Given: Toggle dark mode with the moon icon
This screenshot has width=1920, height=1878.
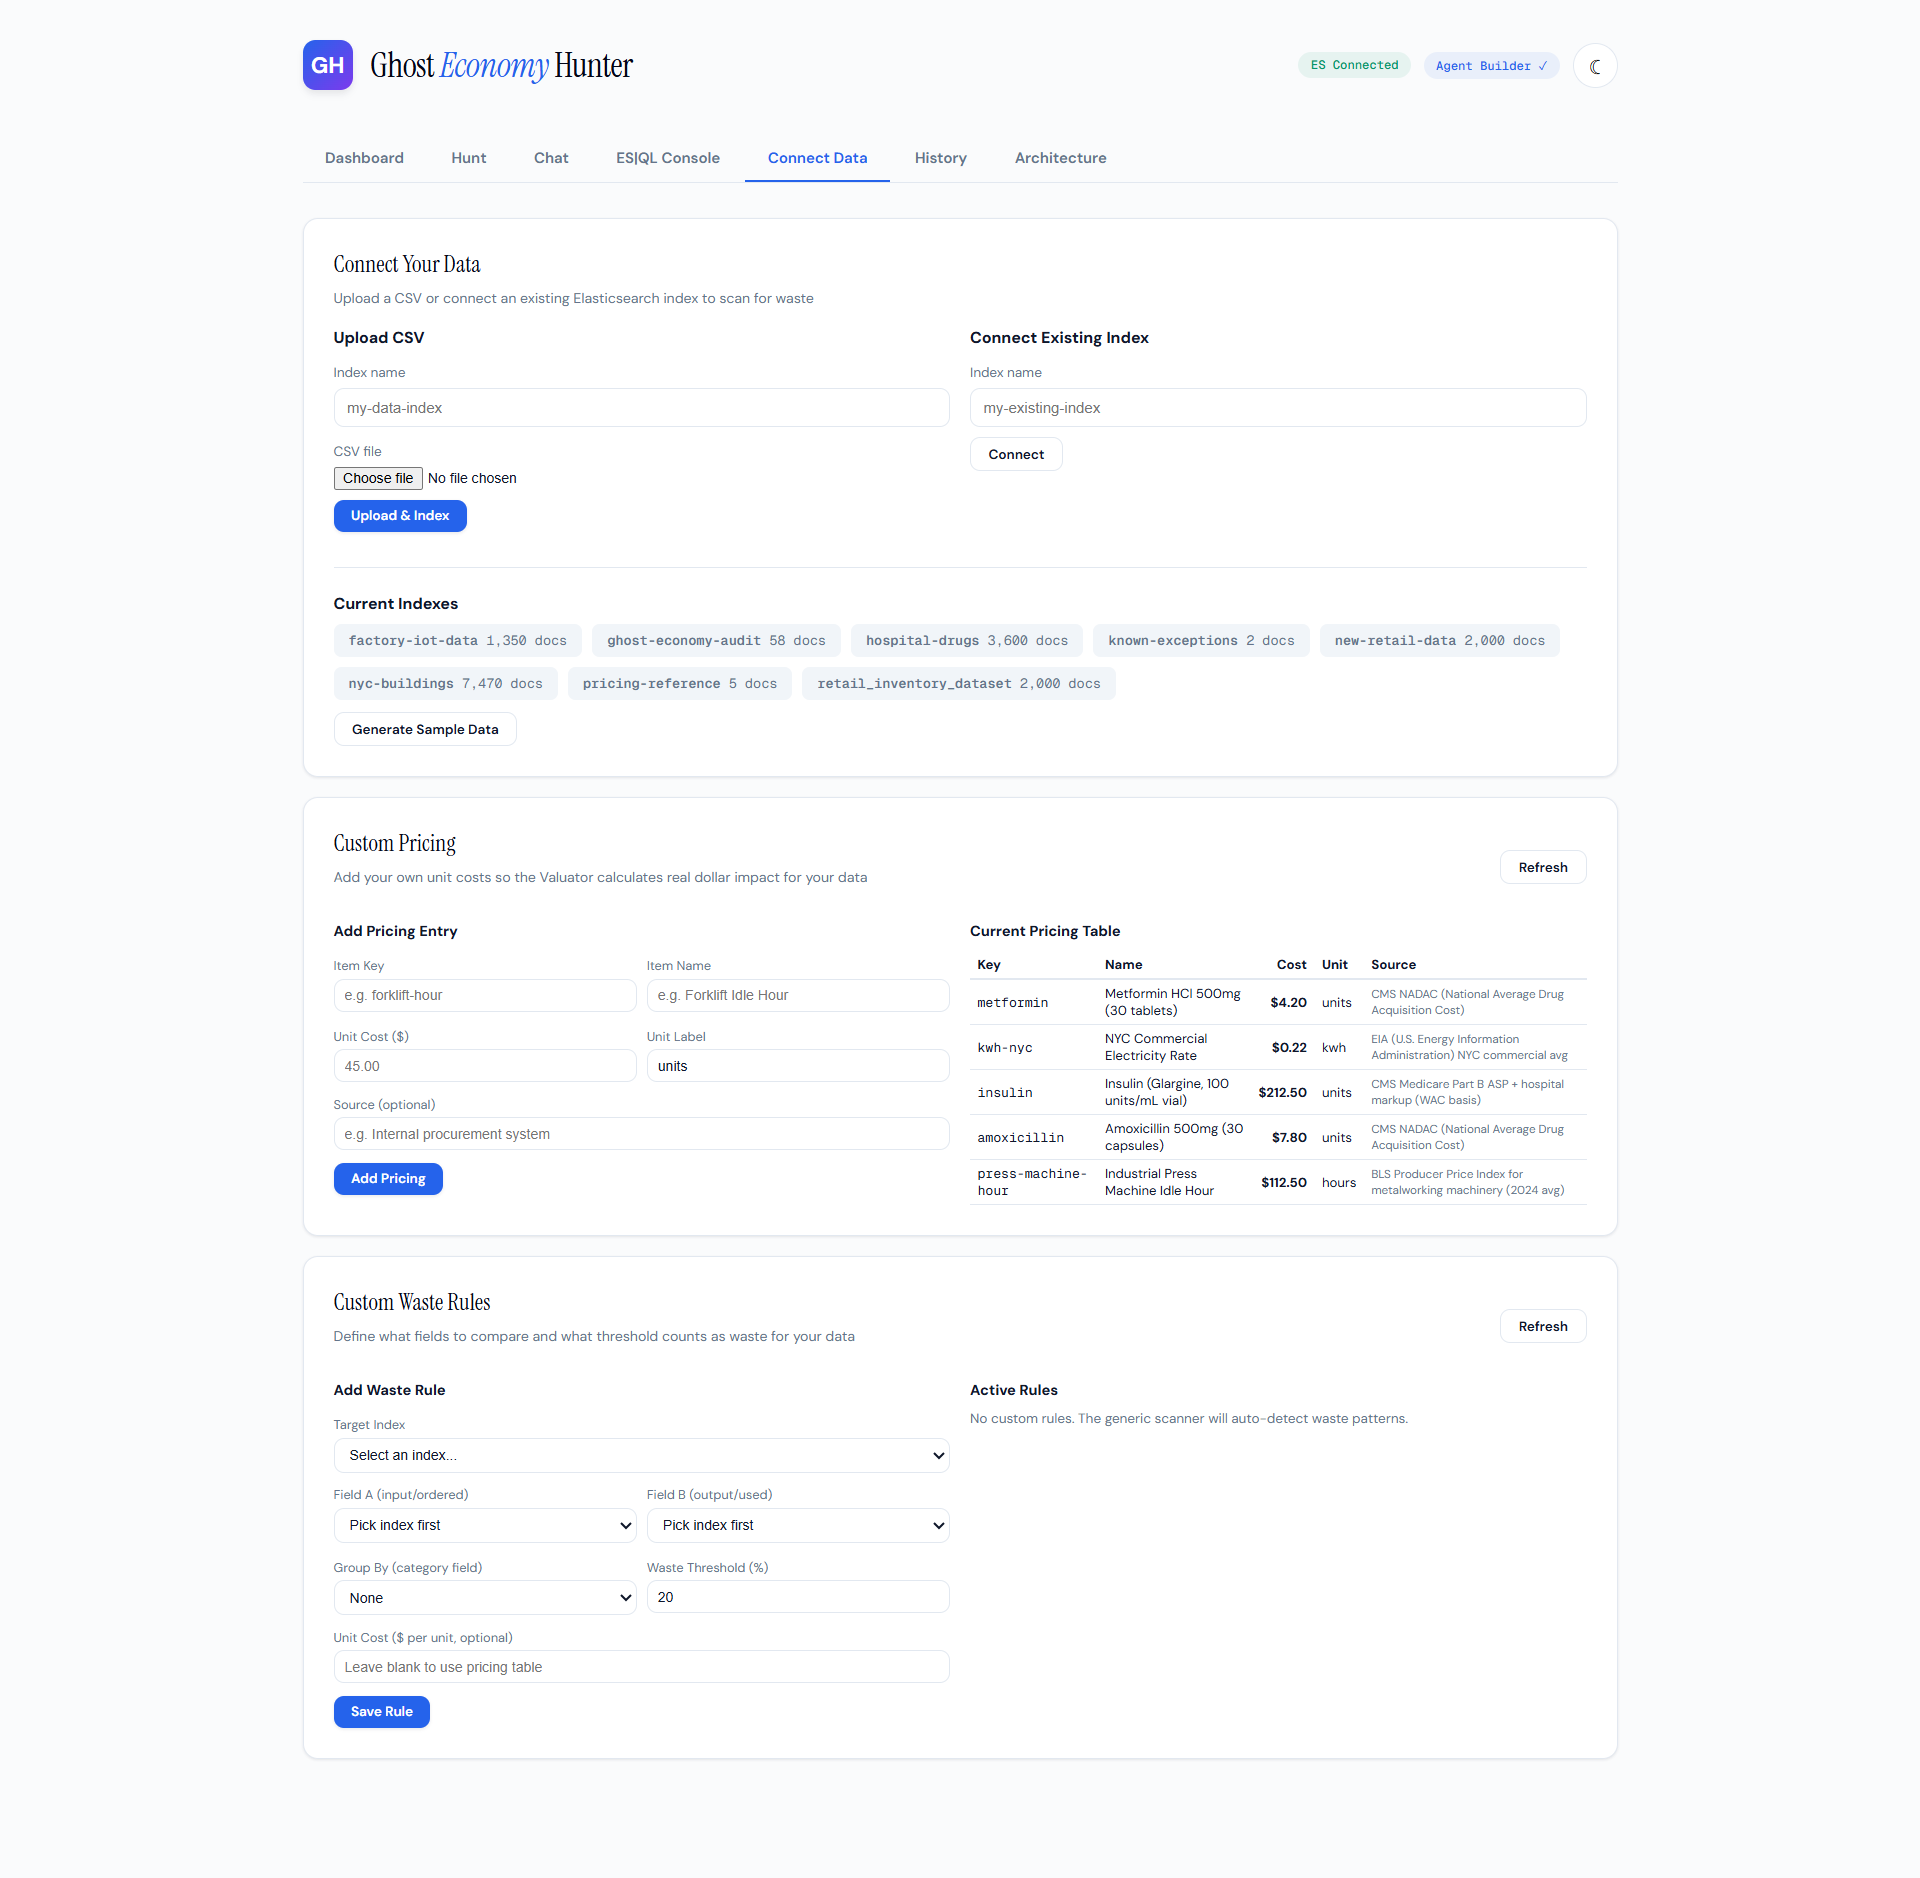Looking at the screenshot, I should (x=1595, y=66).
